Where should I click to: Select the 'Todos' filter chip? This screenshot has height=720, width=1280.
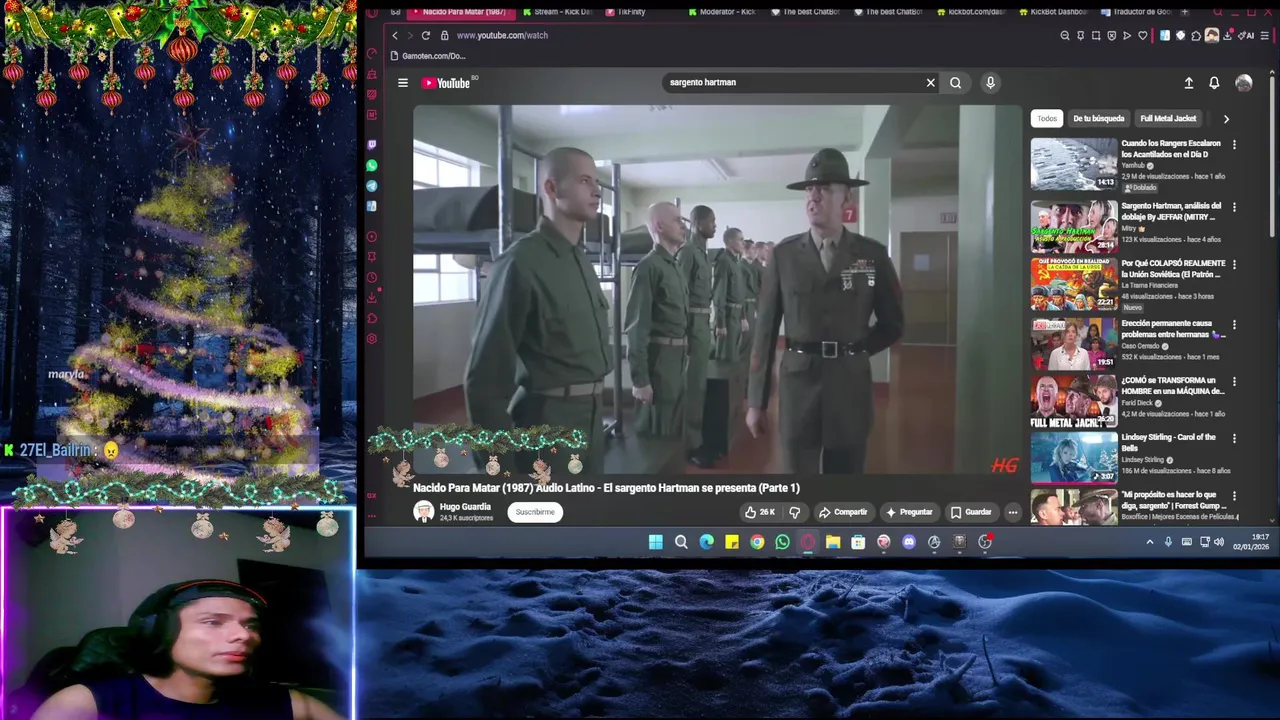click(x=1047, y=118)
